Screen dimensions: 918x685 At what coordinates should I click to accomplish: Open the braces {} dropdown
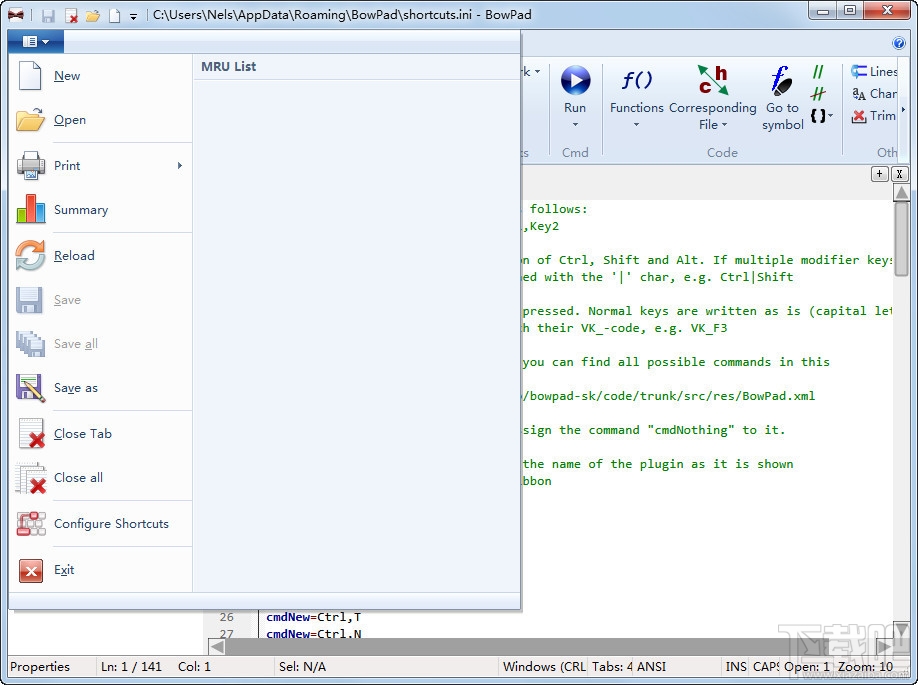pyautogui.click(x=821, y=116)
